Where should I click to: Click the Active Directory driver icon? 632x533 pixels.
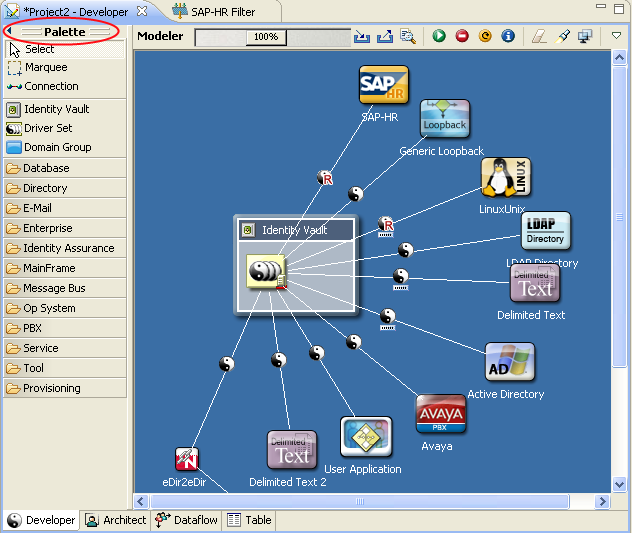pyautogui.click(x=510, y=362)
